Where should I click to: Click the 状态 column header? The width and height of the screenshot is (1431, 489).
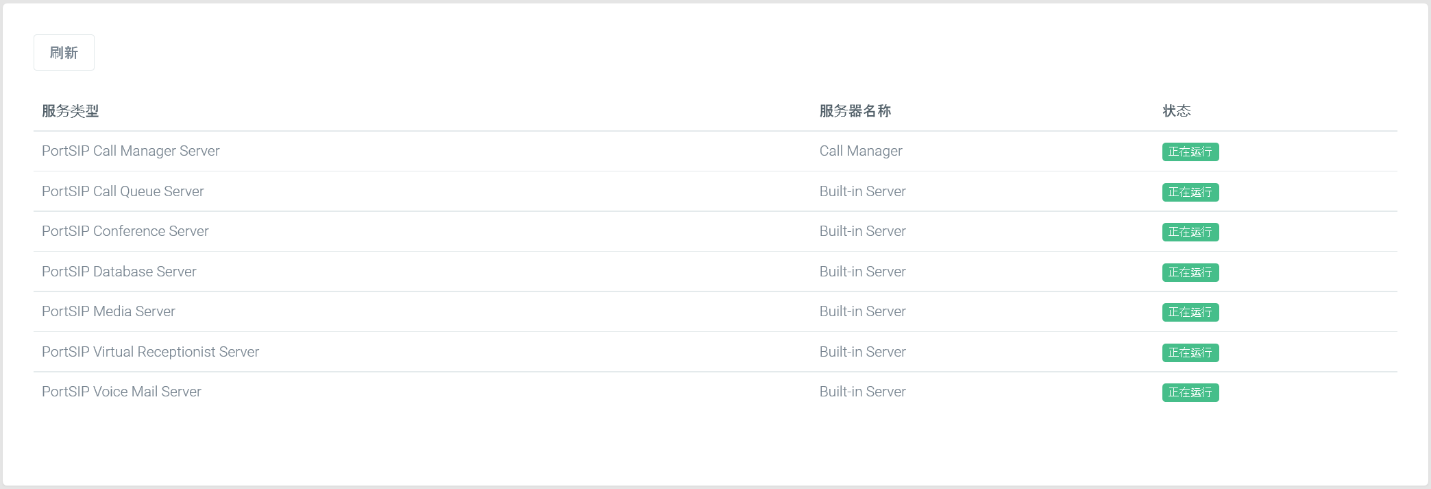coord(1177,111)
